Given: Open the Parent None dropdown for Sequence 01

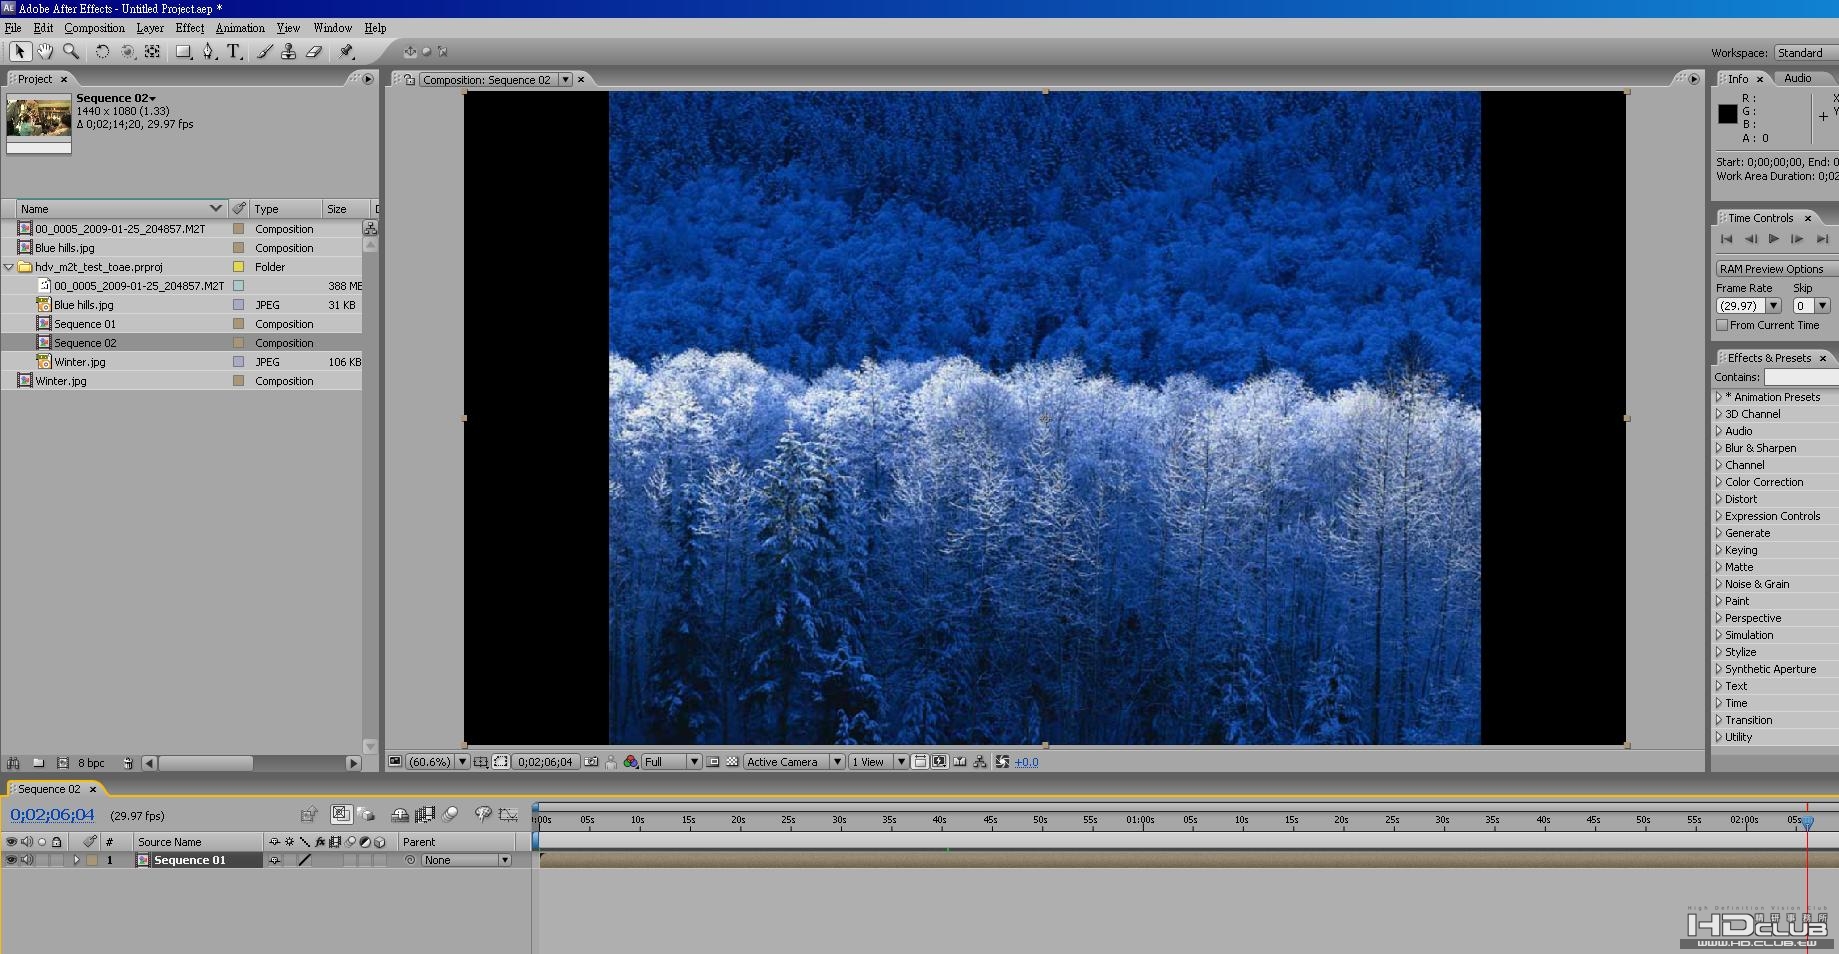Looking at the screenshot, I should [x=466, y=860].
